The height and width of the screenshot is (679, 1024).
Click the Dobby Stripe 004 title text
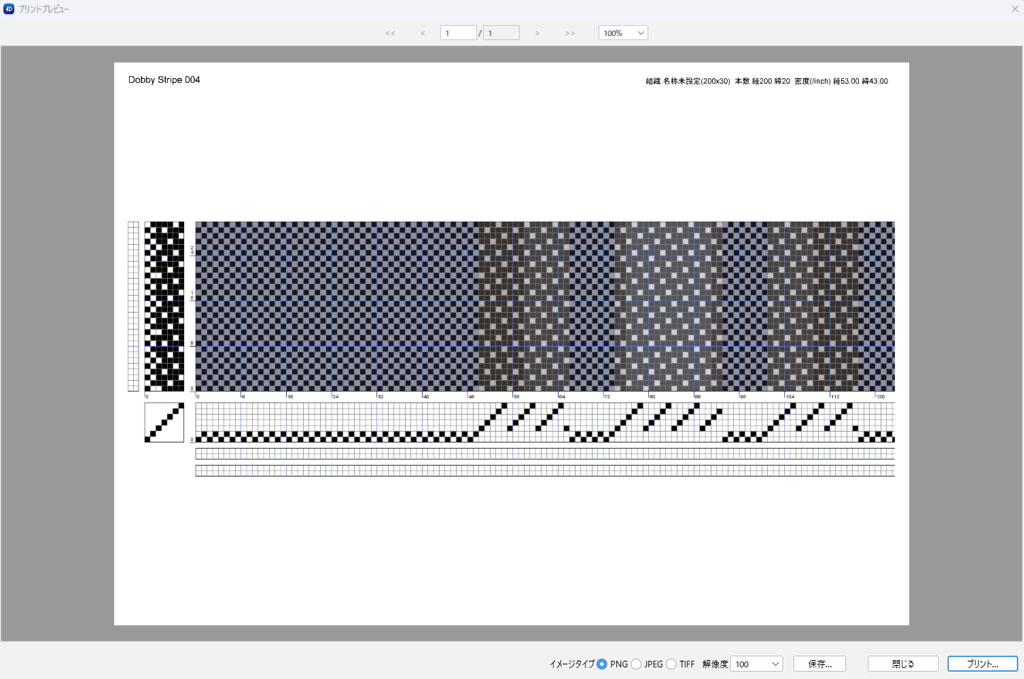click(x=164, y=80)
